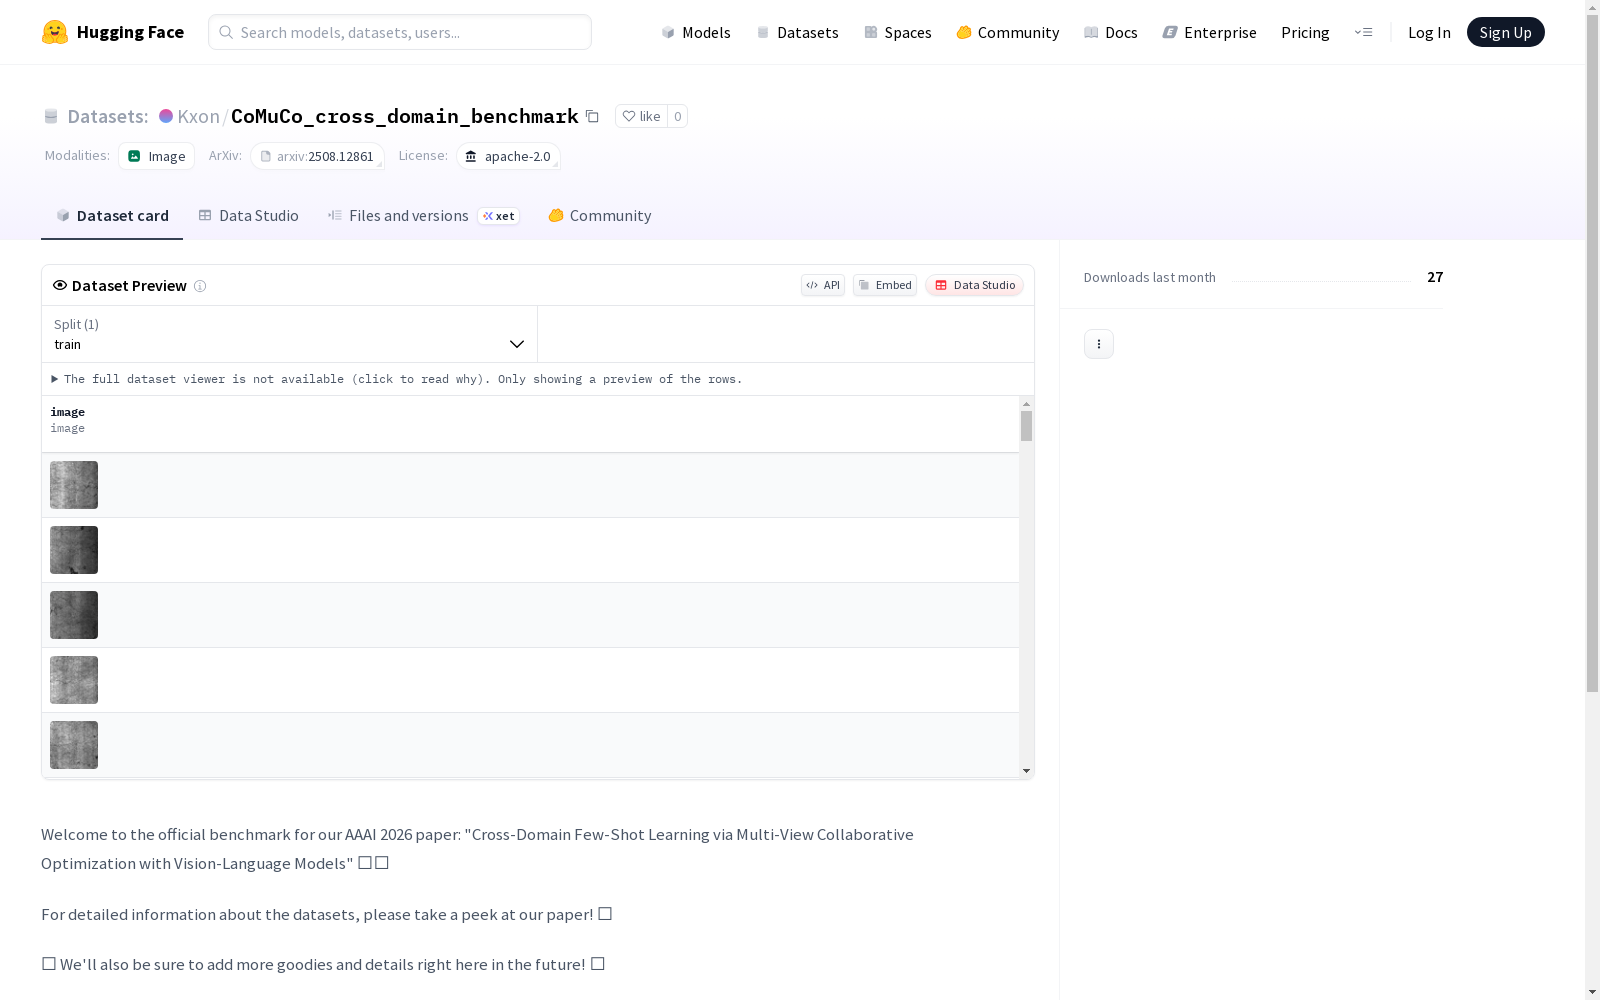Expand the Split train dropdown

[290, 334]
